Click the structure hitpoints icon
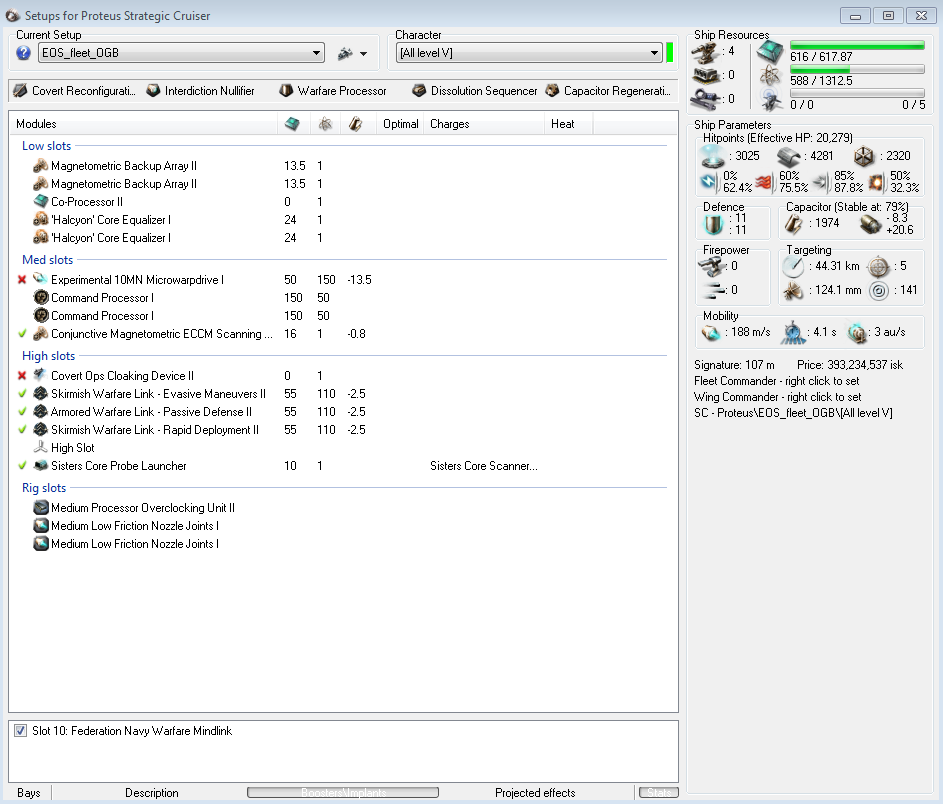This screenshot has height=804, width=943. point(864,157)
